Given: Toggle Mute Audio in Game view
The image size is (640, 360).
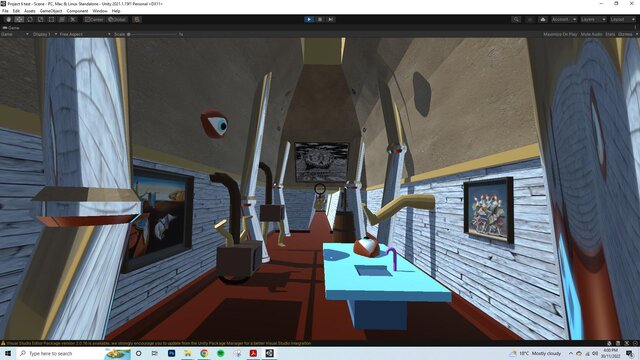Looking at the screenshot, I should 591,34.
